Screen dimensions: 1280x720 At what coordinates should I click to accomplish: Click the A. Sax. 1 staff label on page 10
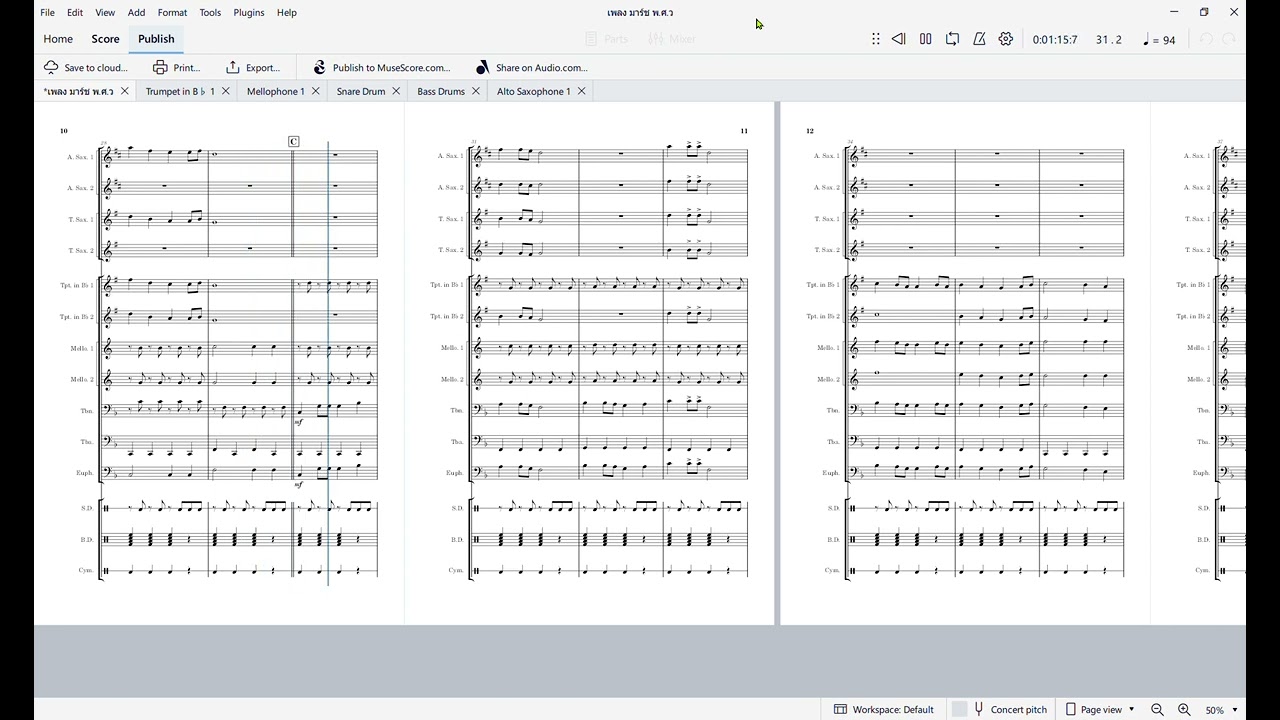click(x=80, y=157)
